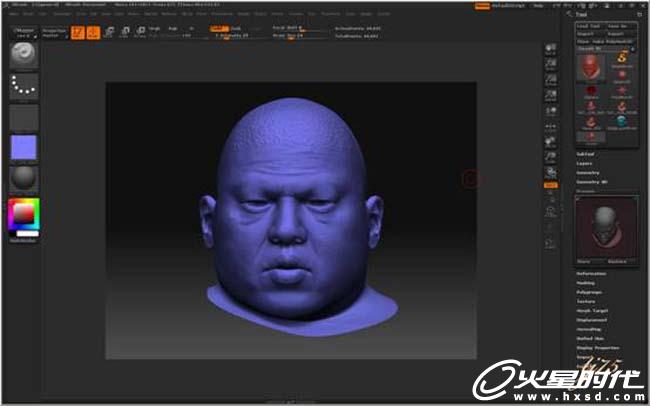This screenshot has height=406, width=650.
Task: Click Clone Make PolyMesh3D button
Action: [606, 41]
